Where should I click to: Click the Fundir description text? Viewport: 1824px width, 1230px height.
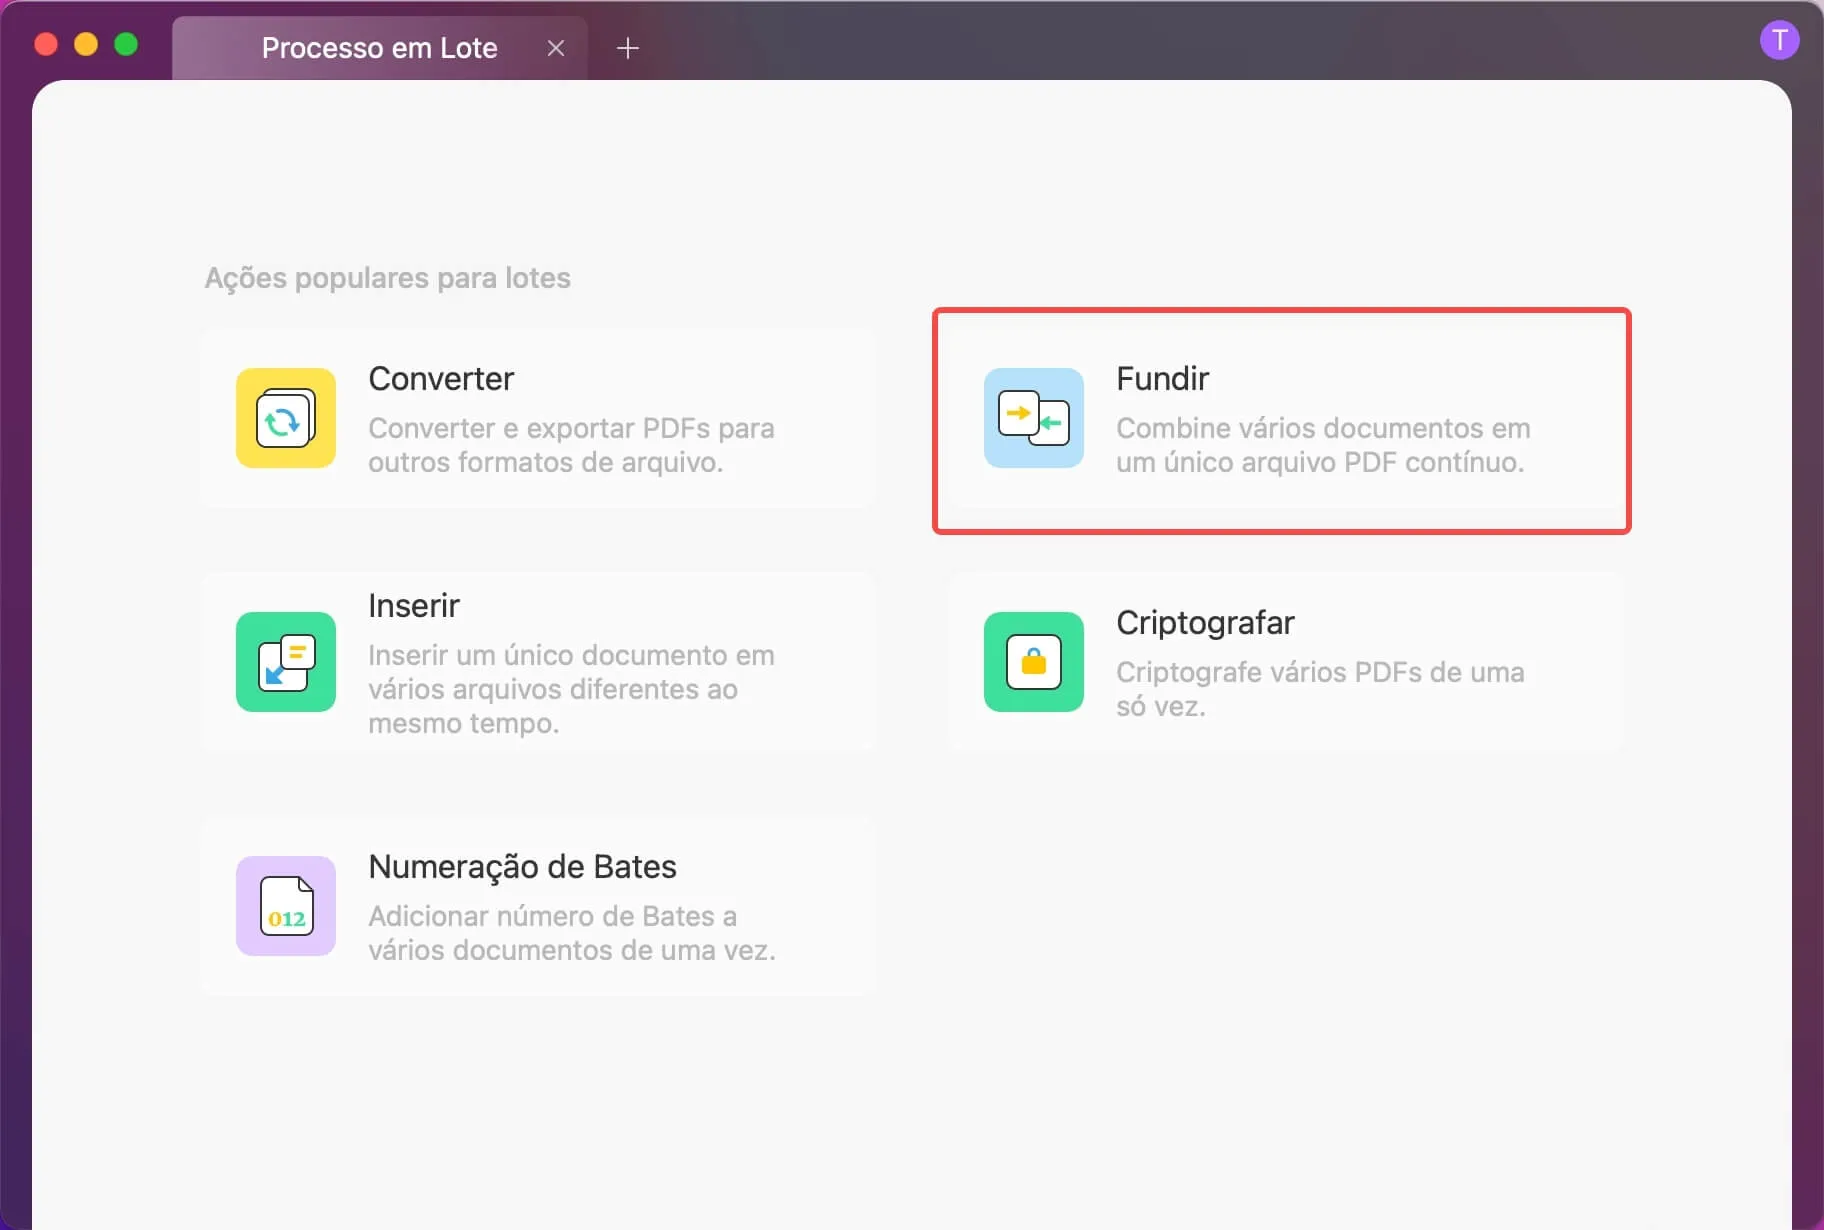pos(1322,445)
